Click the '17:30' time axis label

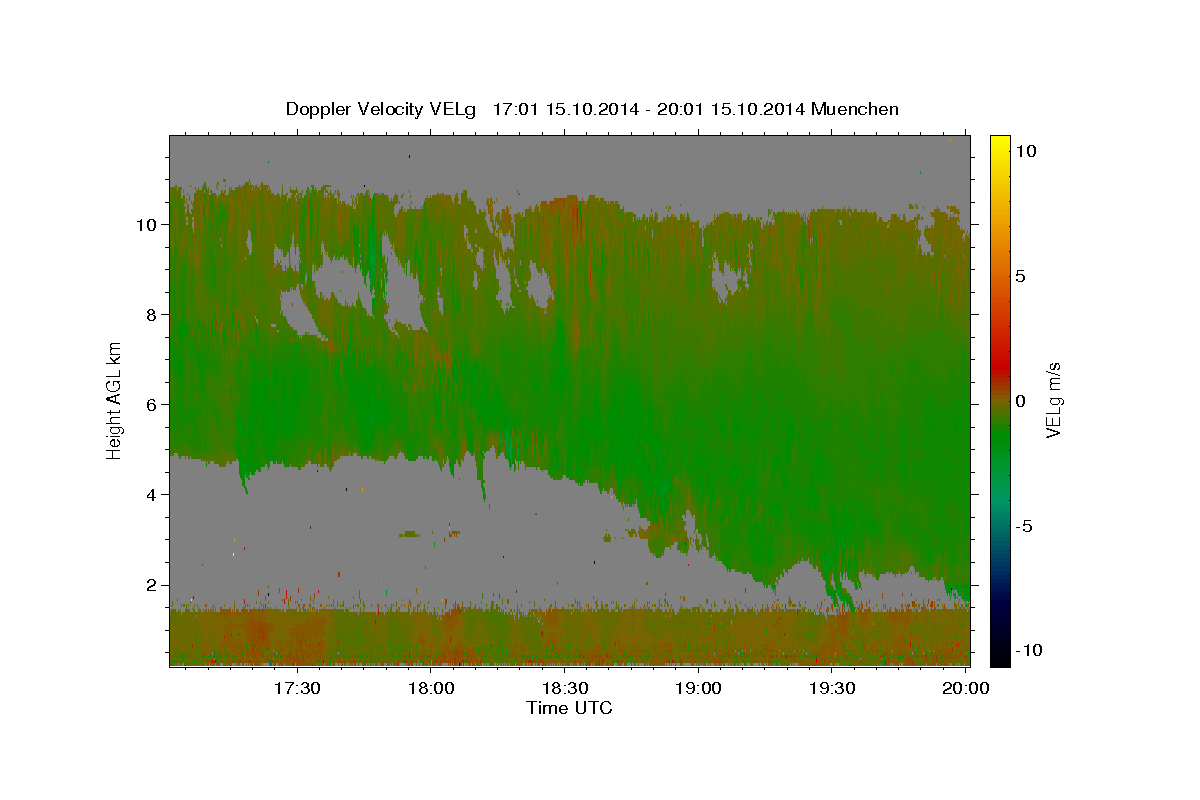tap(297, 688)
